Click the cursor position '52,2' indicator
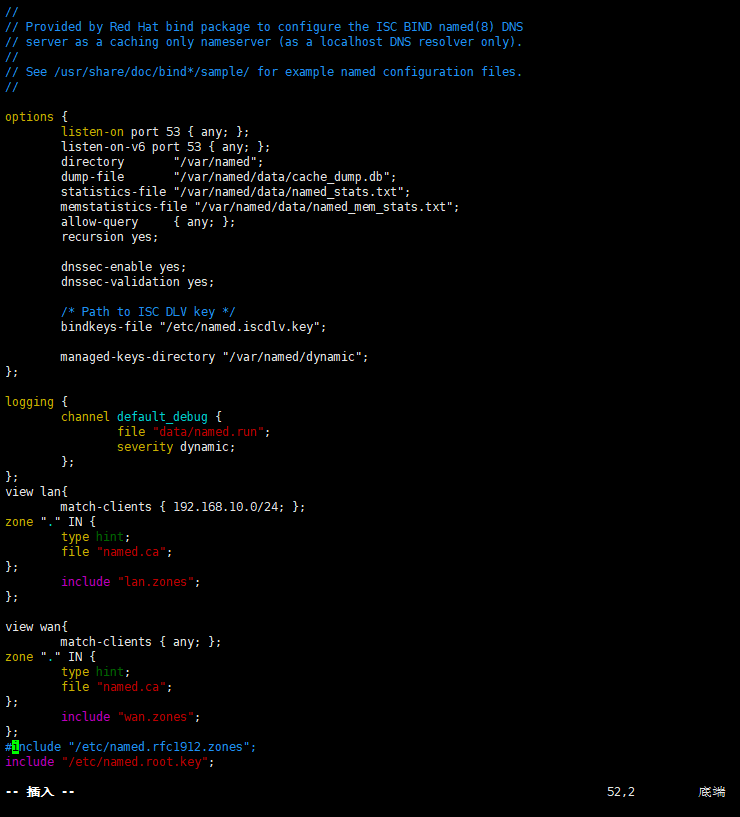The image size is (740, 817). 621,792
